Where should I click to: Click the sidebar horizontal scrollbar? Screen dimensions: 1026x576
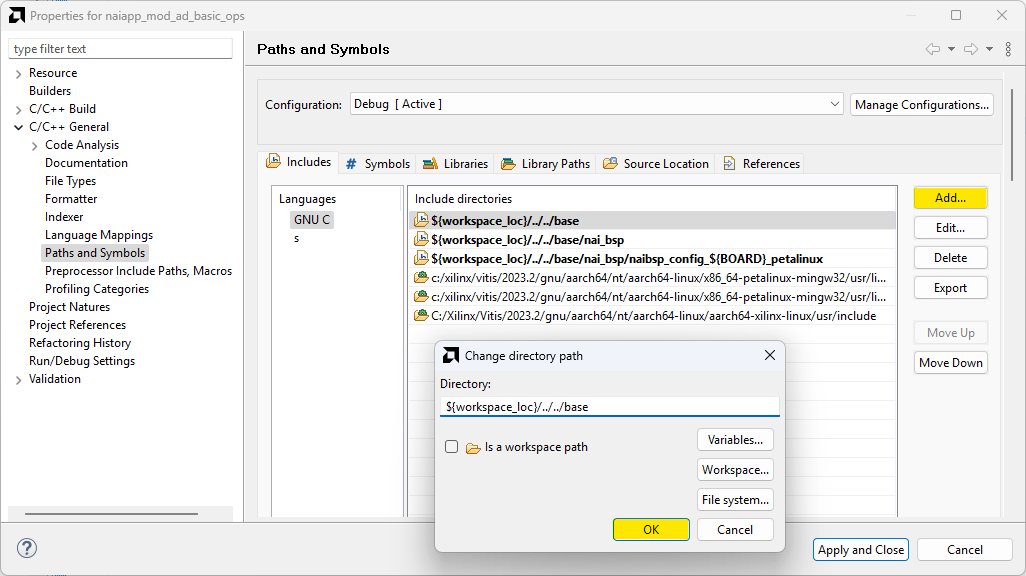click(x=110, y=514)
